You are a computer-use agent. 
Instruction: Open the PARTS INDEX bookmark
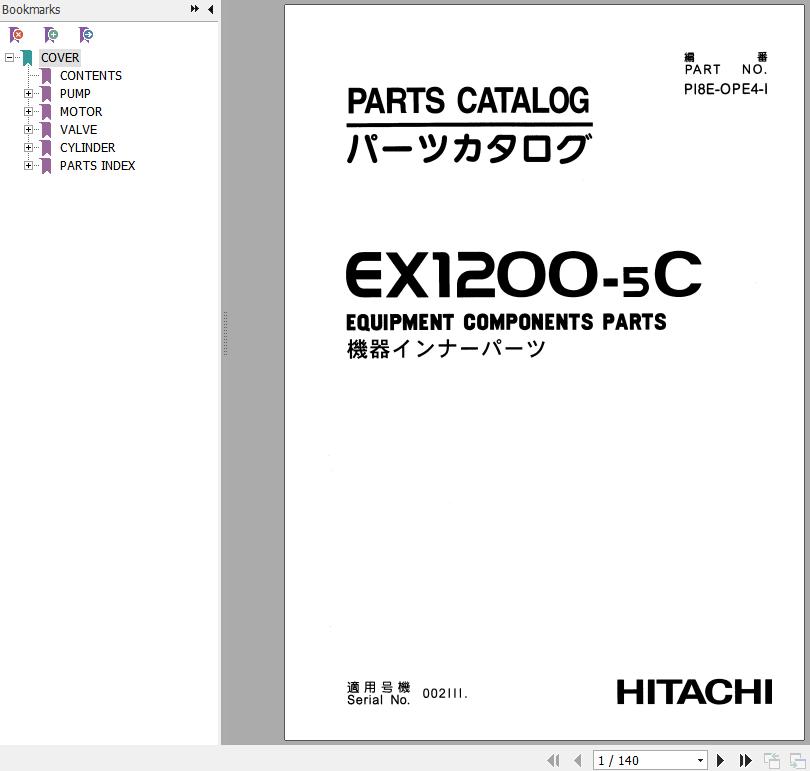pos(98,166)
